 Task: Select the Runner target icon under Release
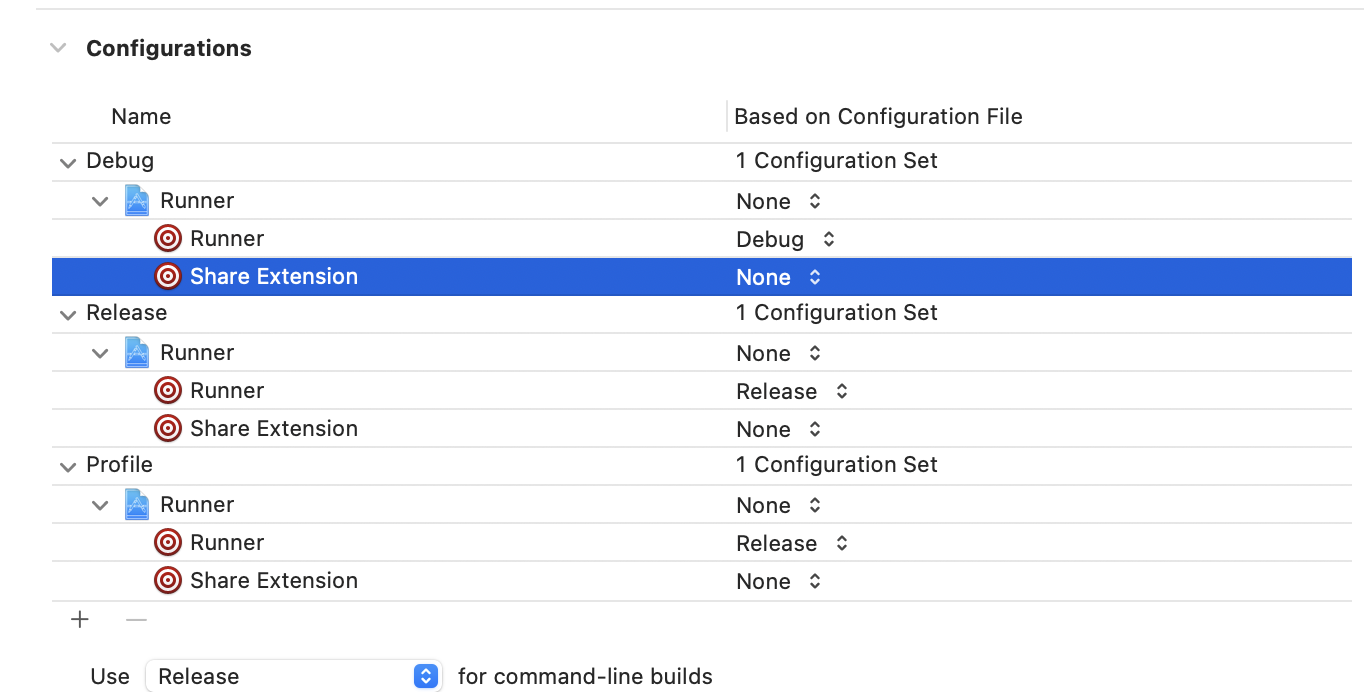coord(167,390)
